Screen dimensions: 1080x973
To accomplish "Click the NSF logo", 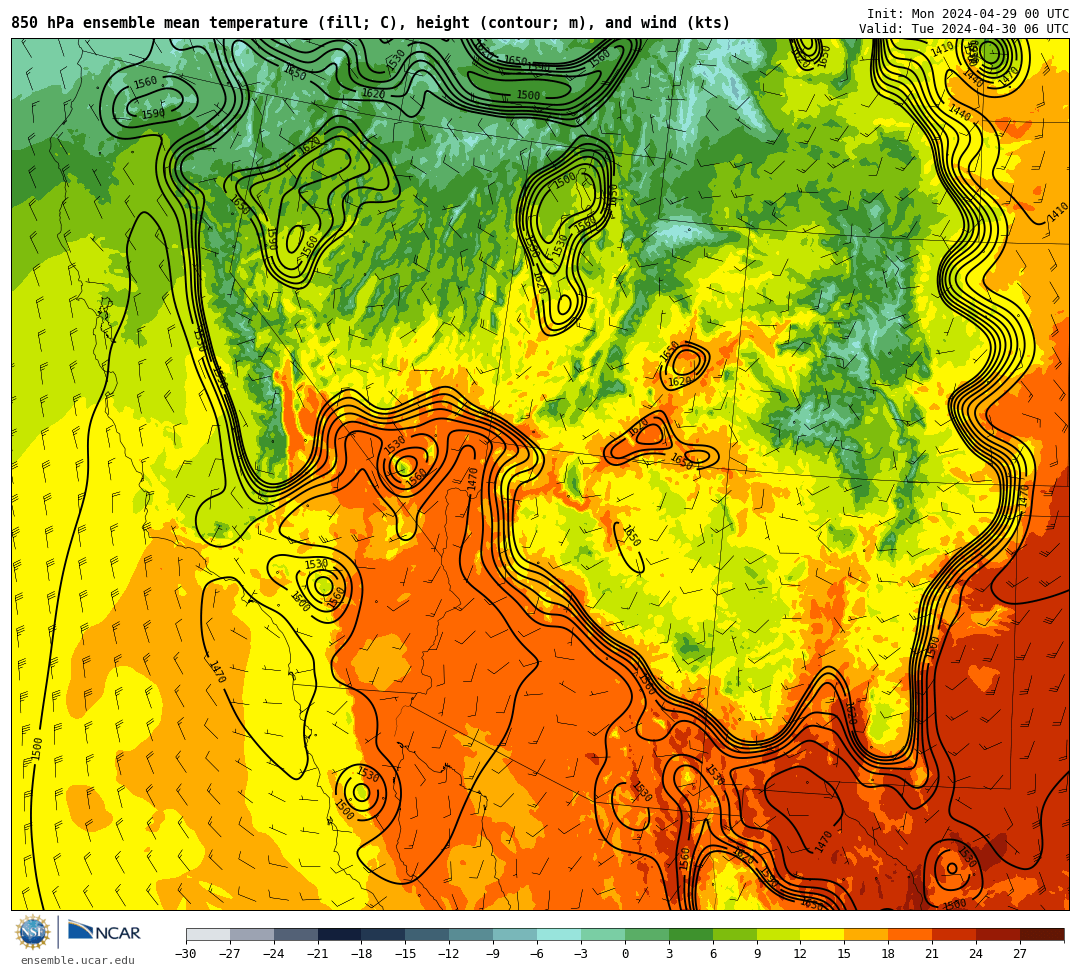I will pos(32,933).
